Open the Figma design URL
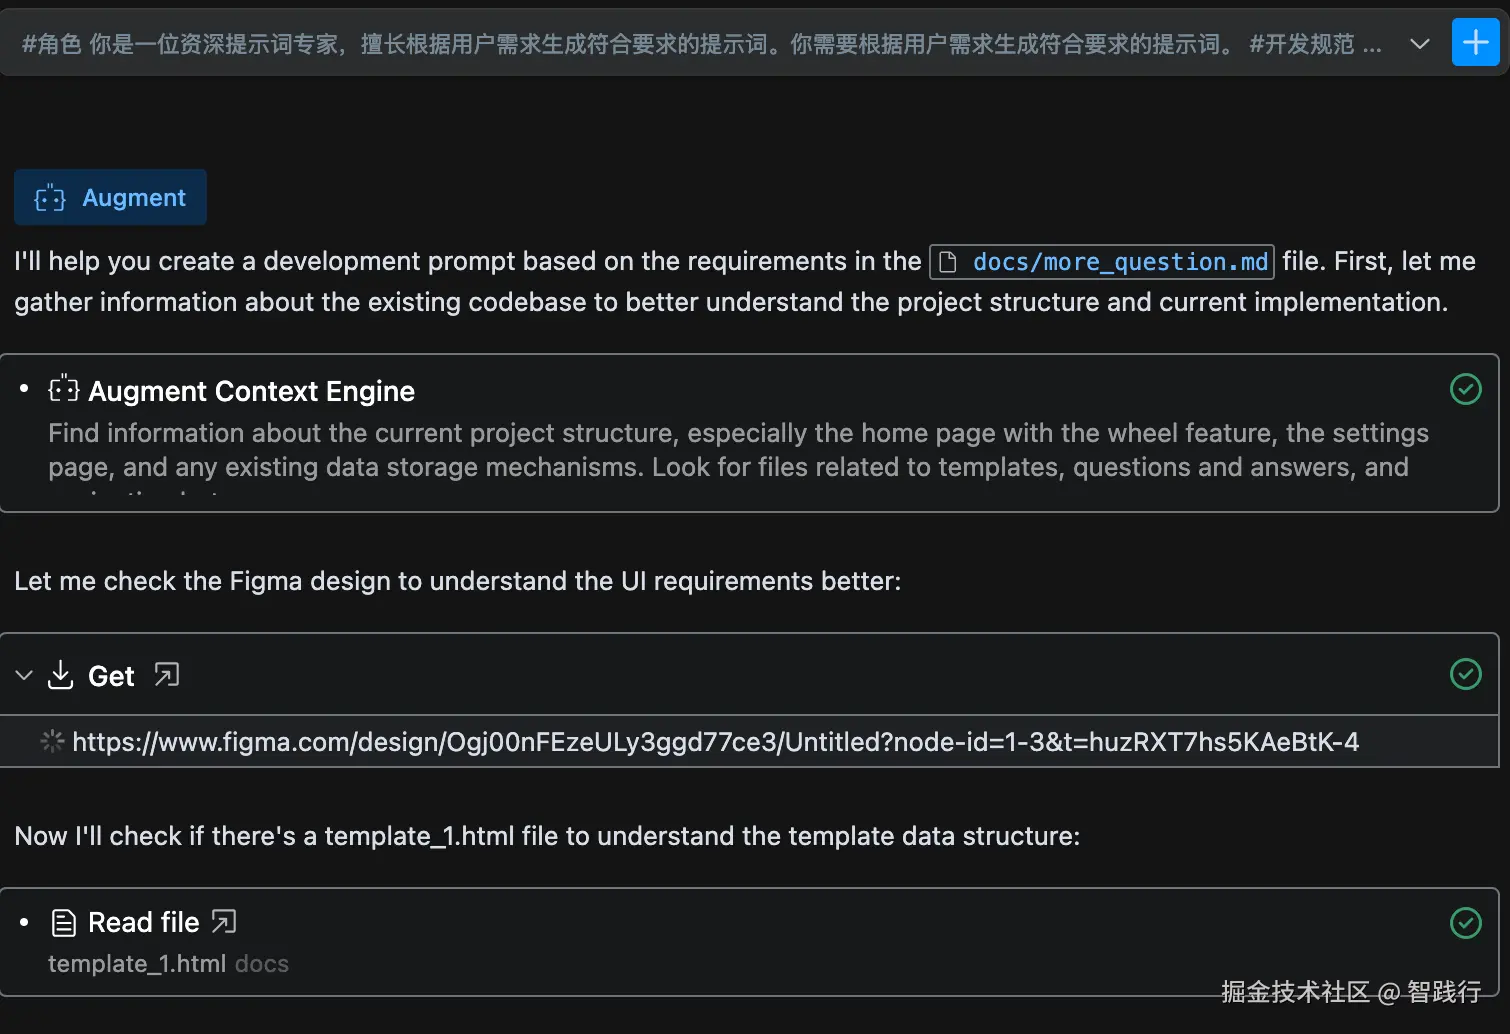The width and height of the screenshot is (1510, 1034). click(715, 742)
